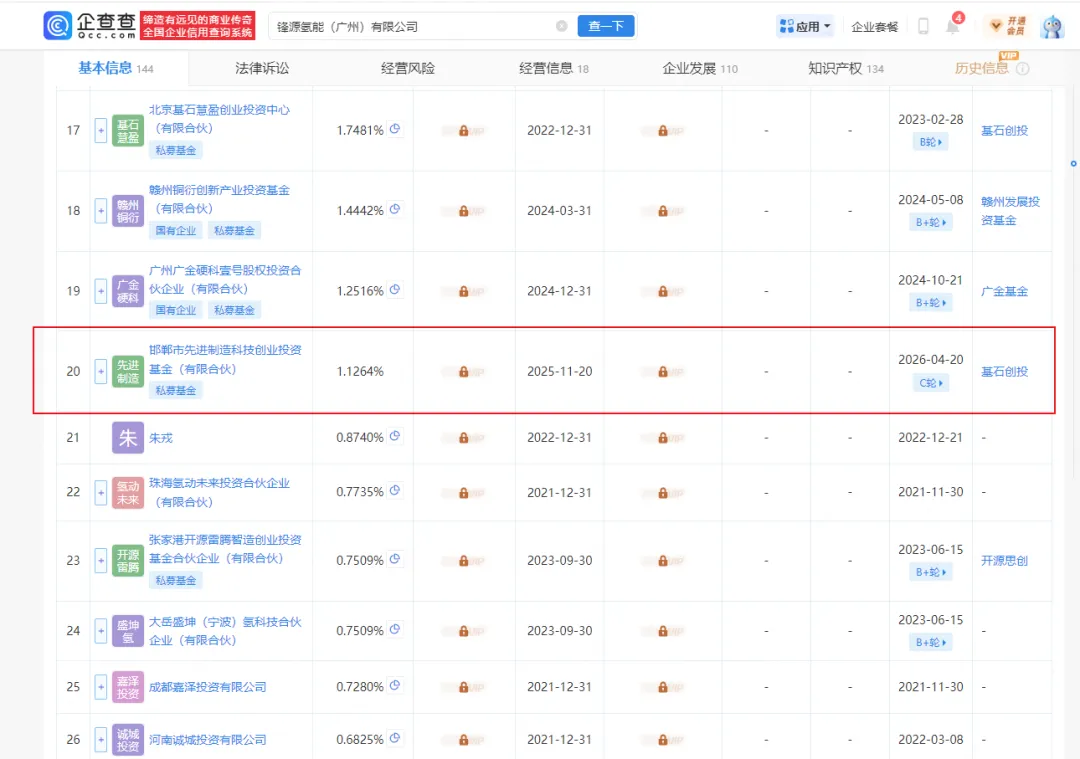Clear the search box text

(x=561, y=26)
